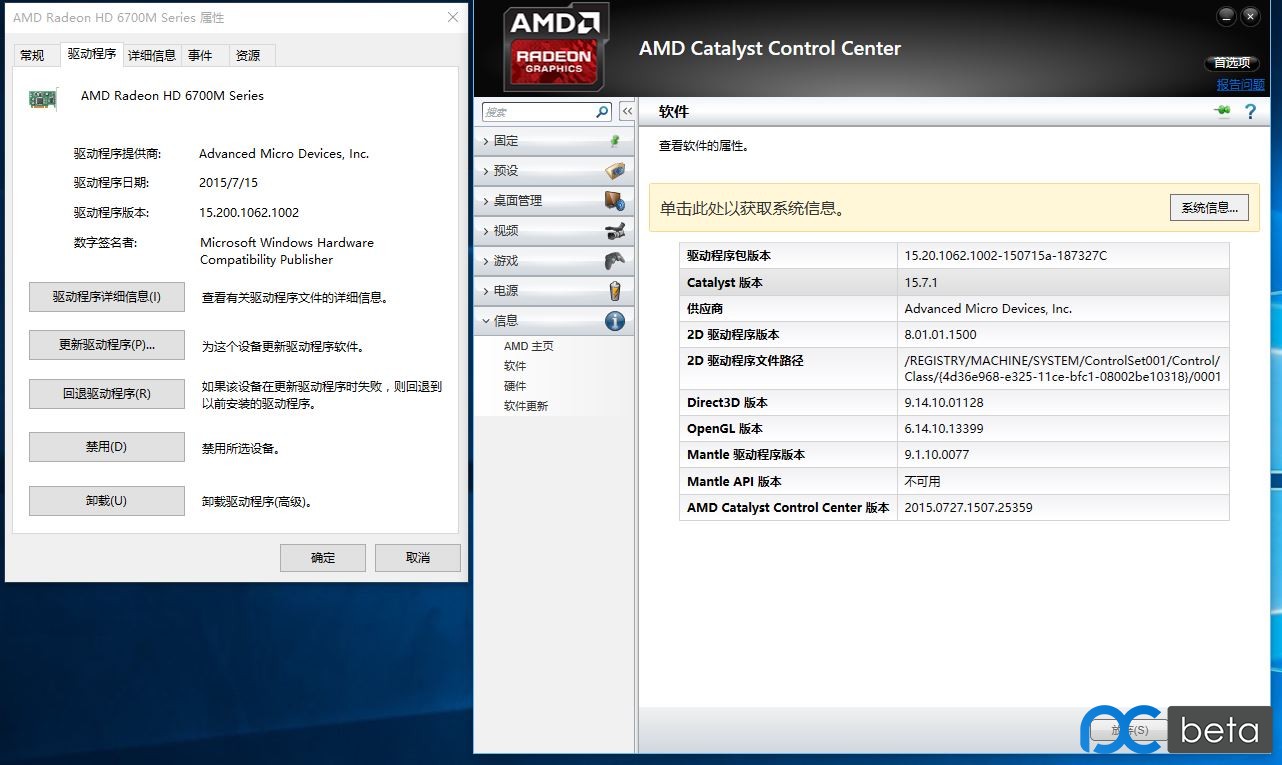
Task: Confirm dialog with 确定 button
Action: click(x=323, y=558)
